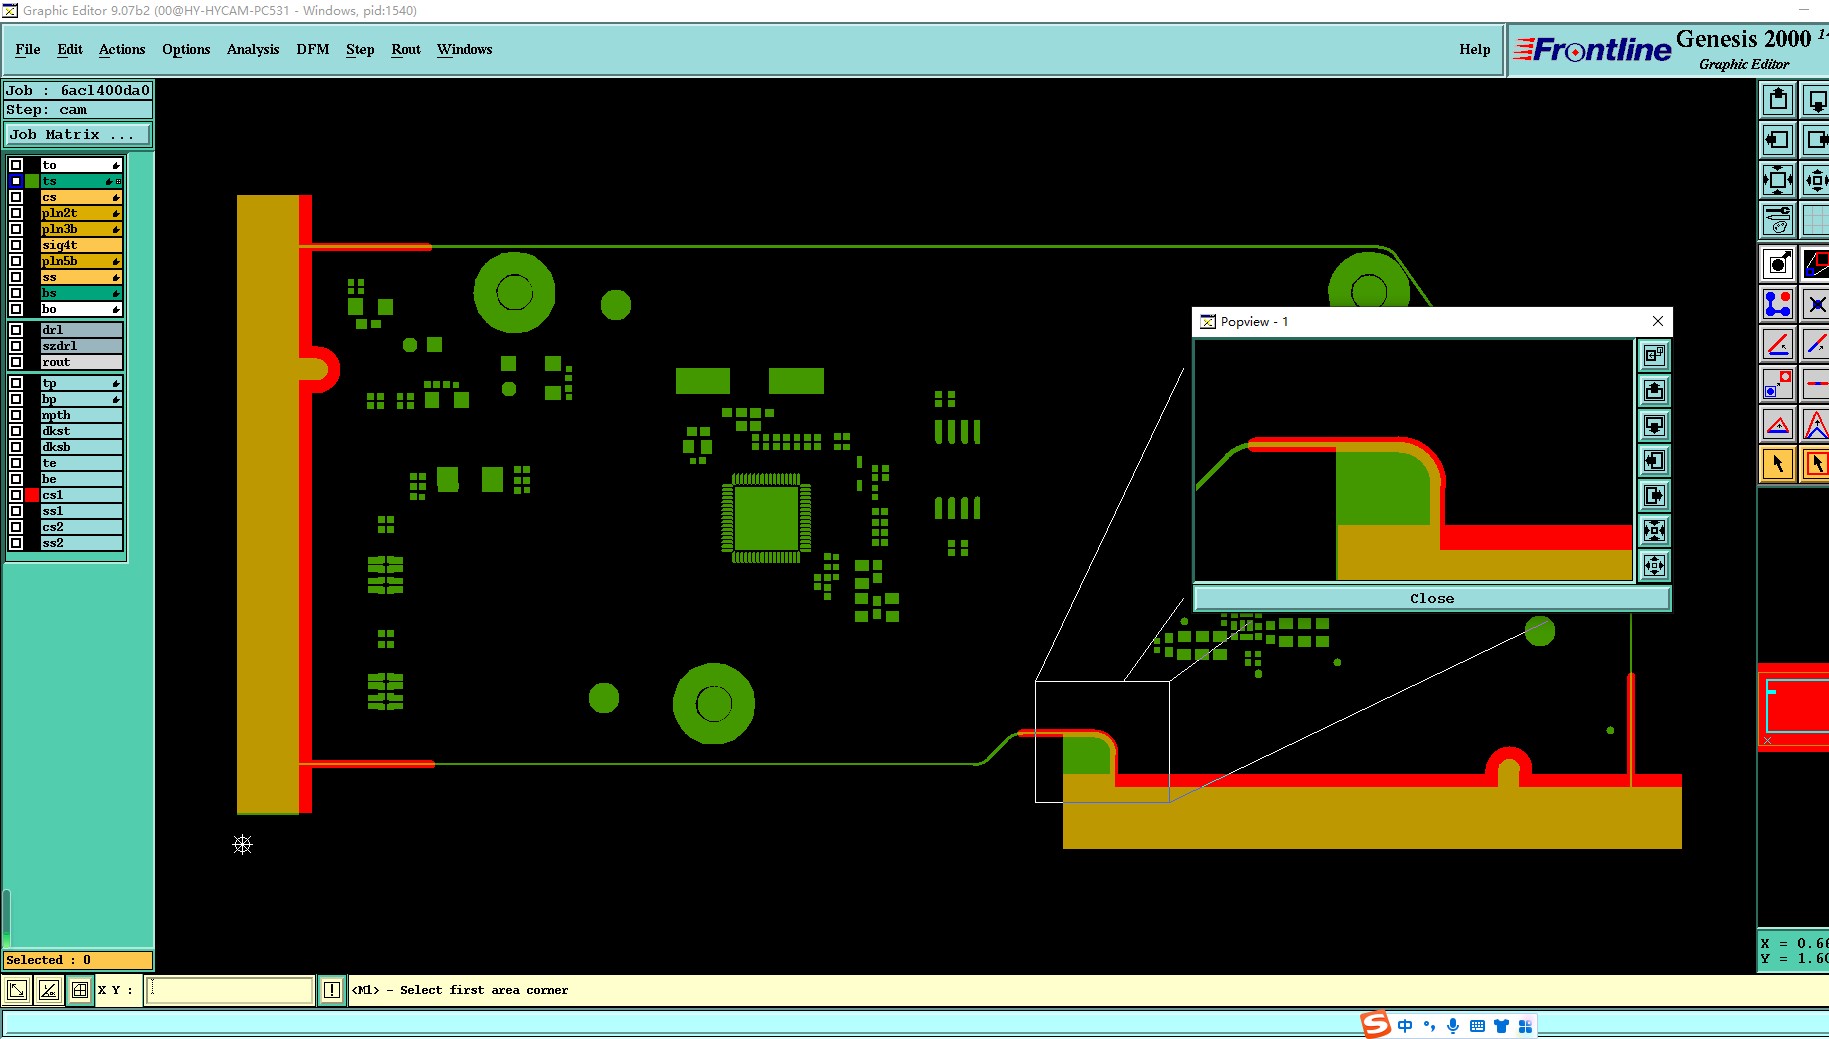Select the 'pln3b' layer name

coord(81,229)
